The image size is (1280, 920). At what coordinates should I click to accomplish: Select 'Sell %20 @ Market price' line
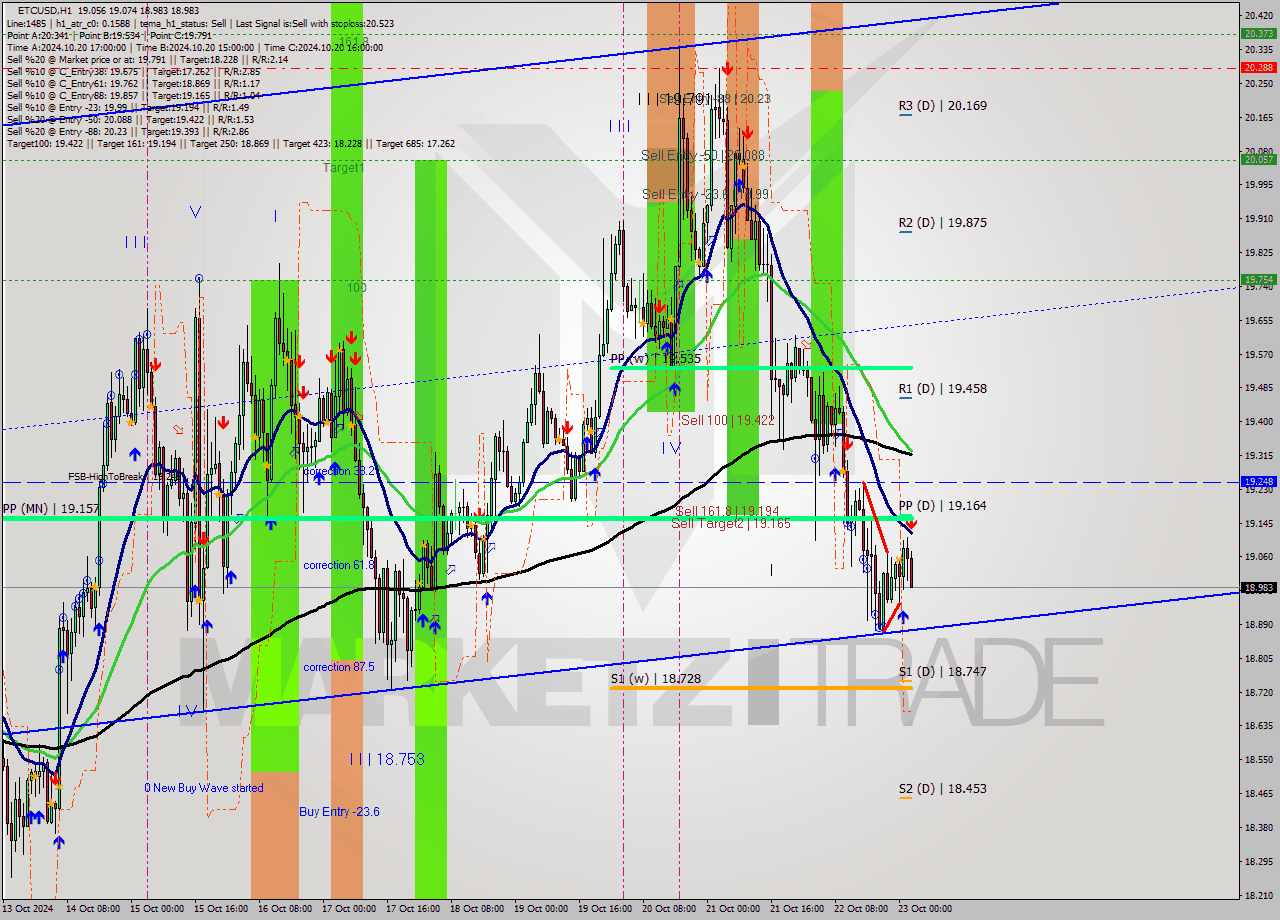147,59
